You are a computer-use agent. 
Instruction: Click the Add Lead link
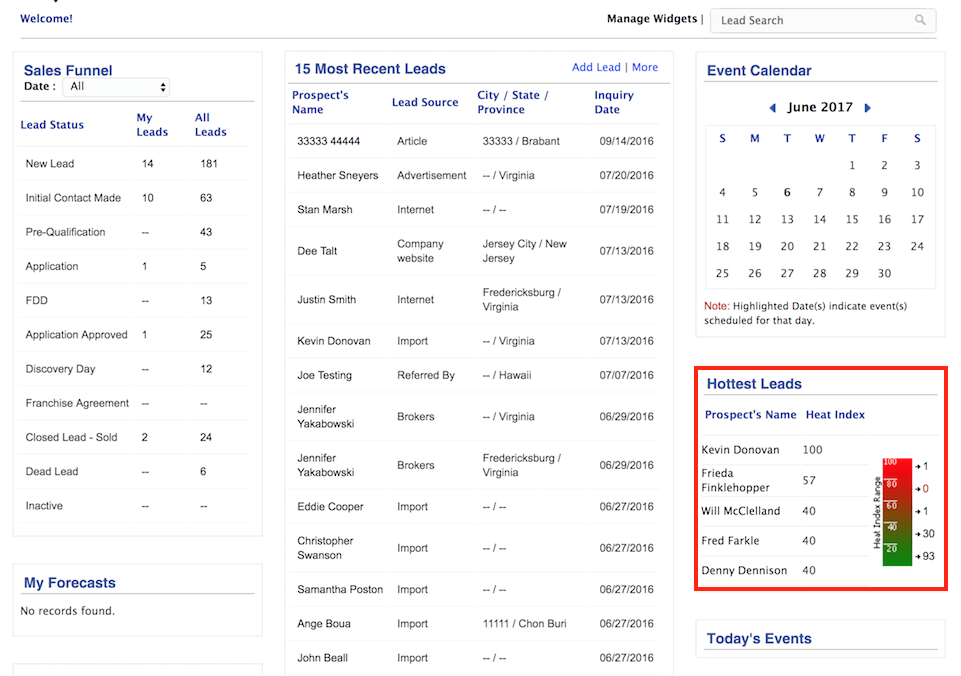click(x=596, y=67)
